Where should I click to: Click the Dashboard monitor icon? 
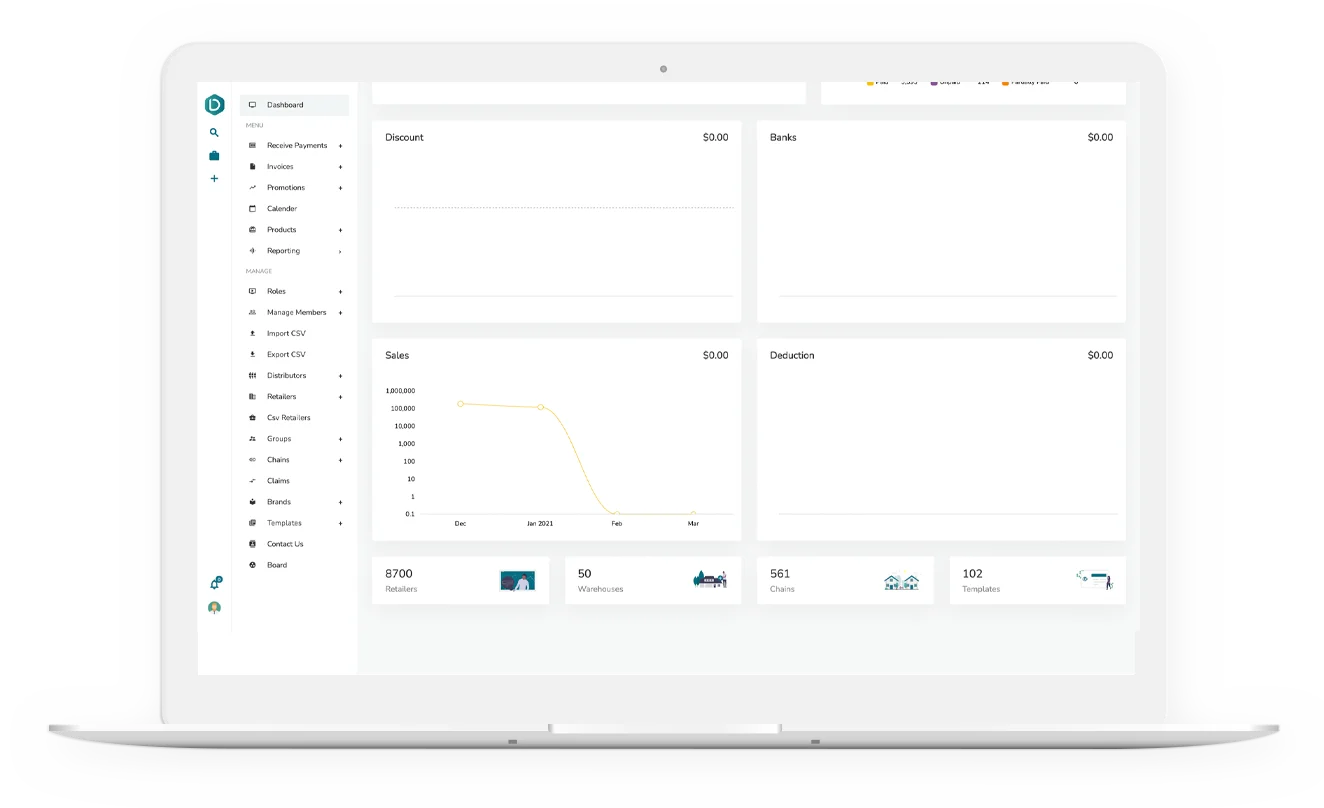(x=252, y=105)
